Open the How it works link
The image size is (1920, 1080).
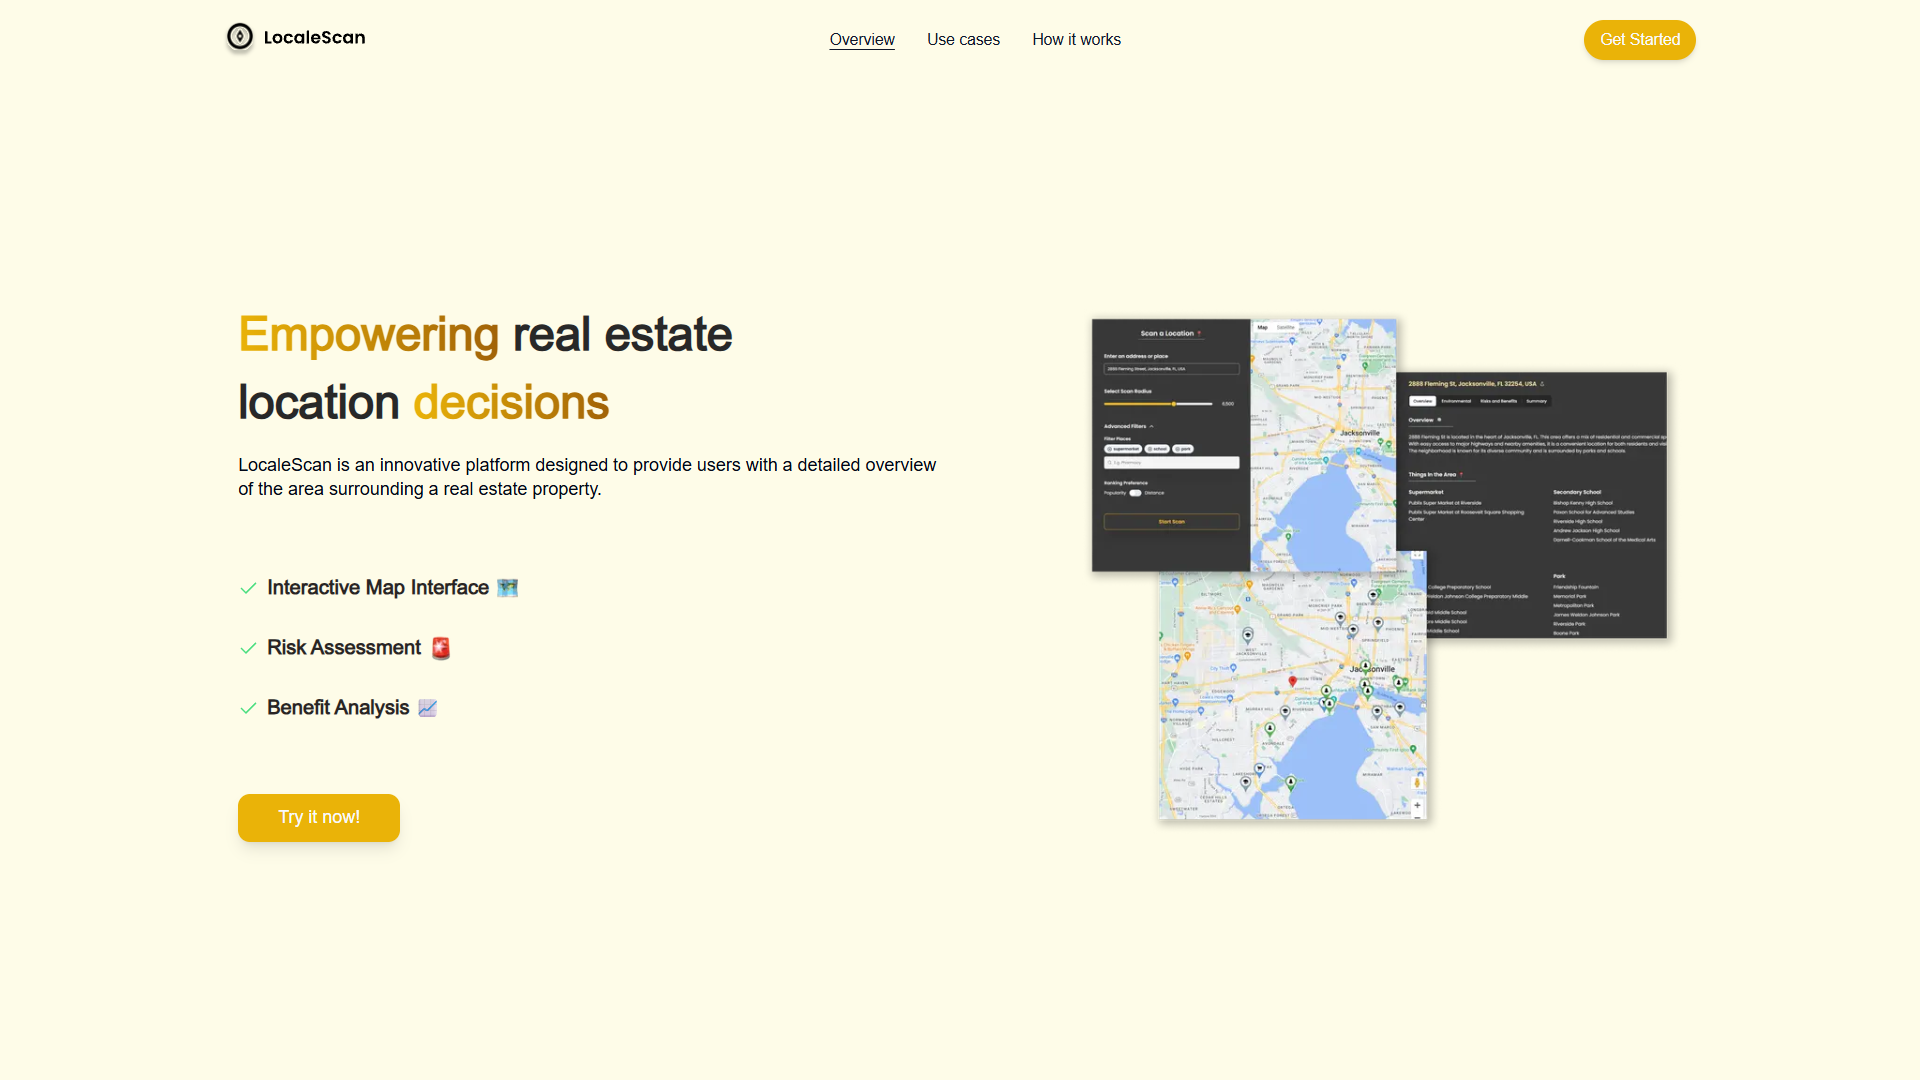click(x=1076, y=40)
